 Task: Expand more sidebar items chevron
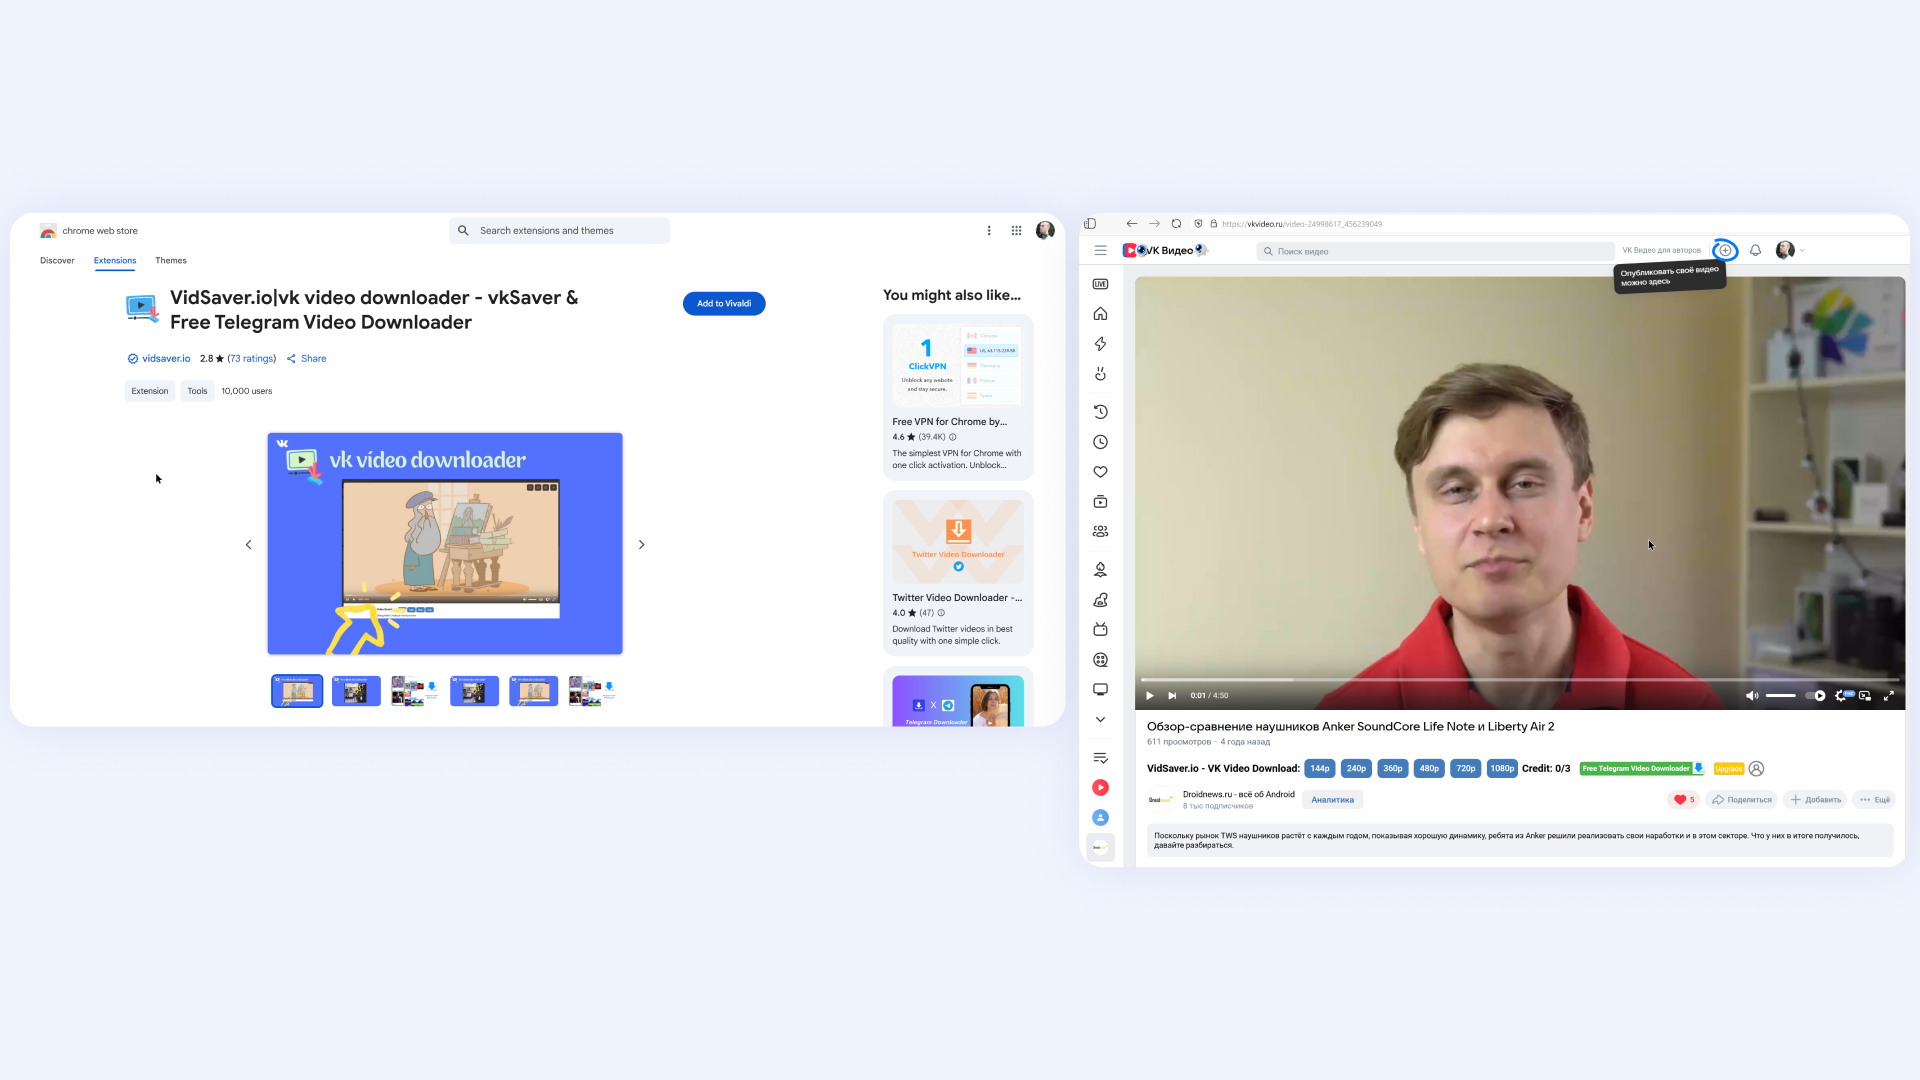(1100, 720)
